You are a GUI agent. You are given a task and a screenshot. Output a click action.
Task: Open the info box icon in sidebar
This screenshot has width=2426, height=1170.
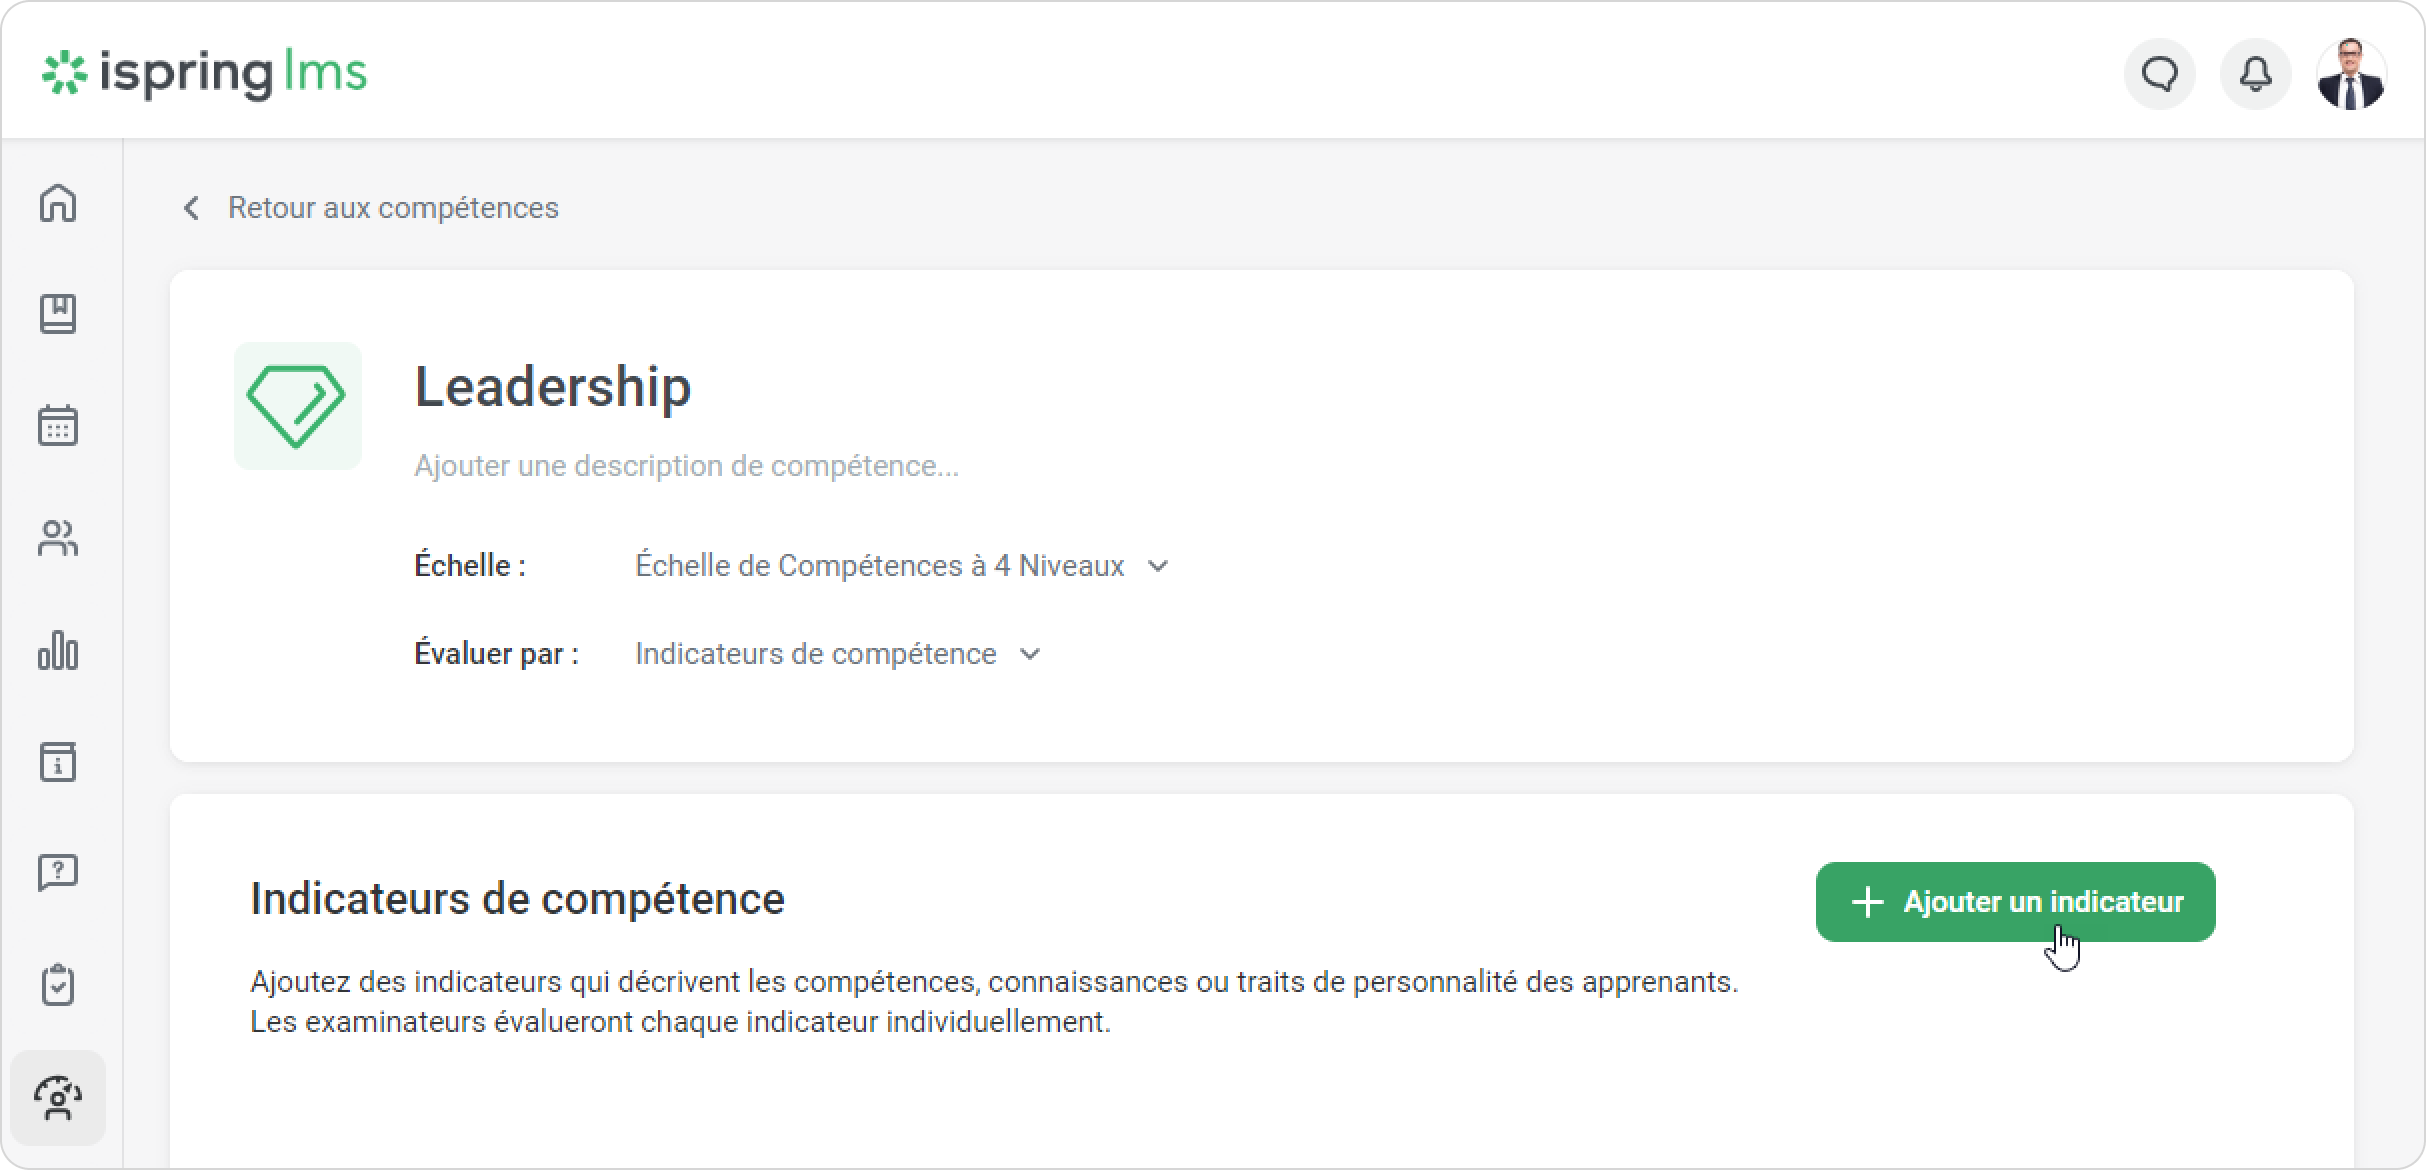click(58, 762)
